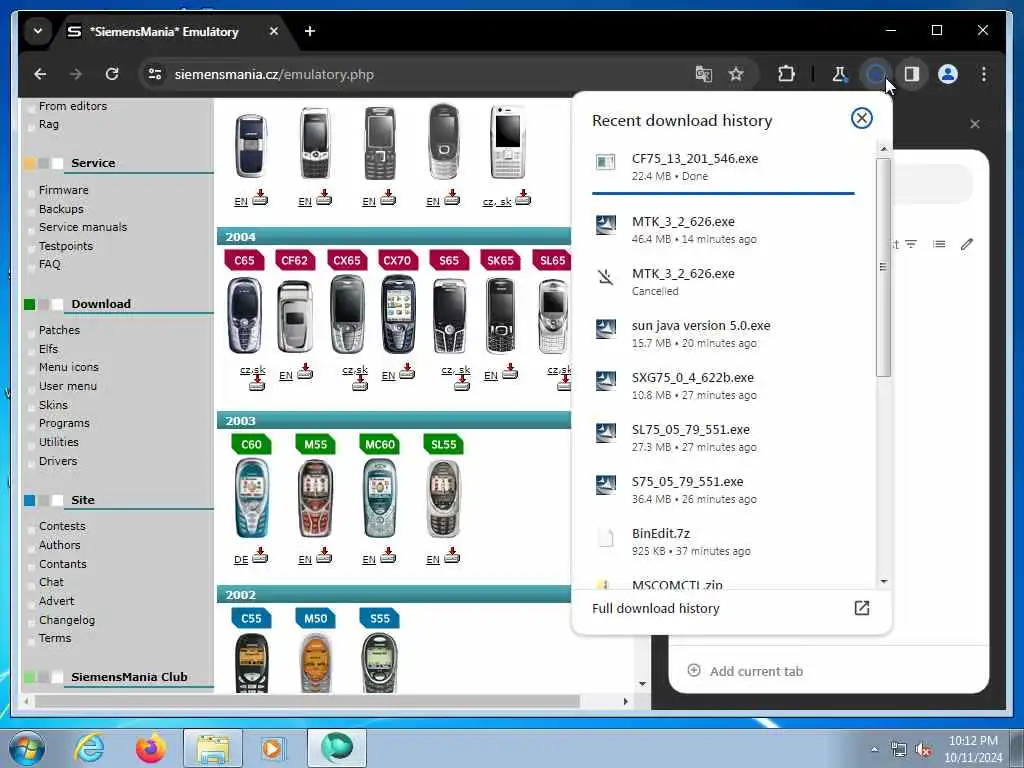
Task: Click Full download history link
Action: [x=656, y=608]
